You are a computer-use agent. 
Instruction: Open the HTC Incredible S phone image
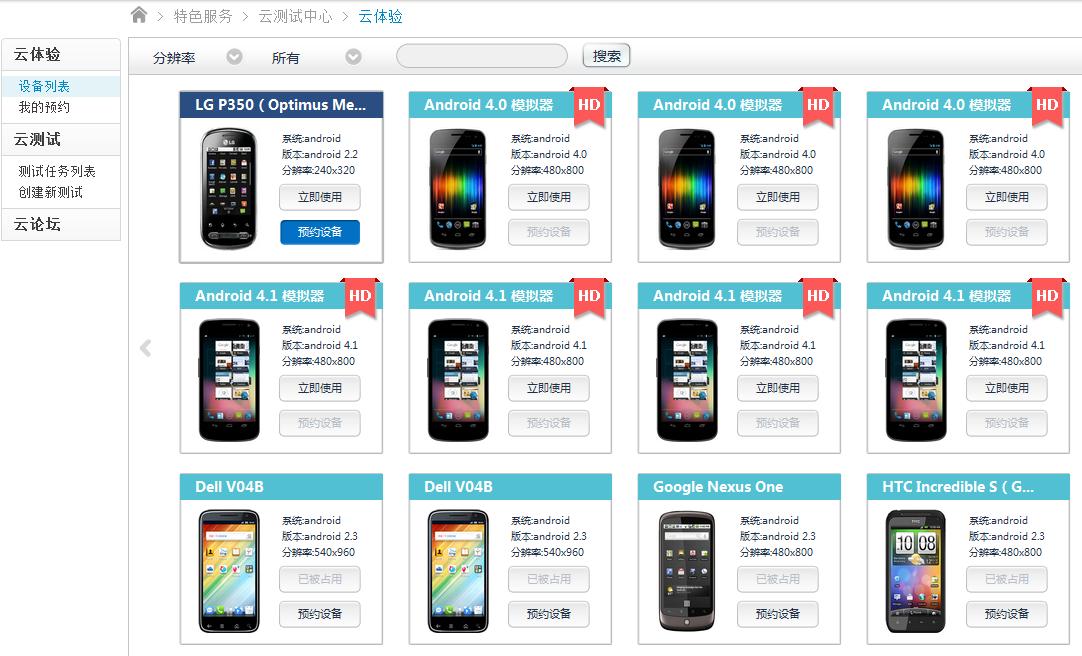916,571
